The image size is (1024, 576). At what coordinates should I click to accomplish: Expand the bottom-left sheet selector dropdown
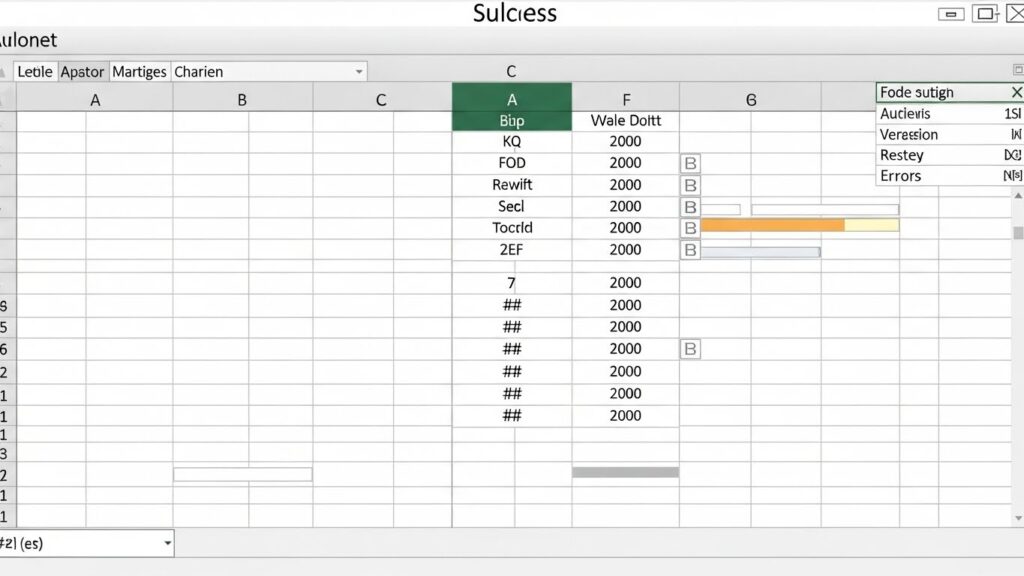(166, 543)
